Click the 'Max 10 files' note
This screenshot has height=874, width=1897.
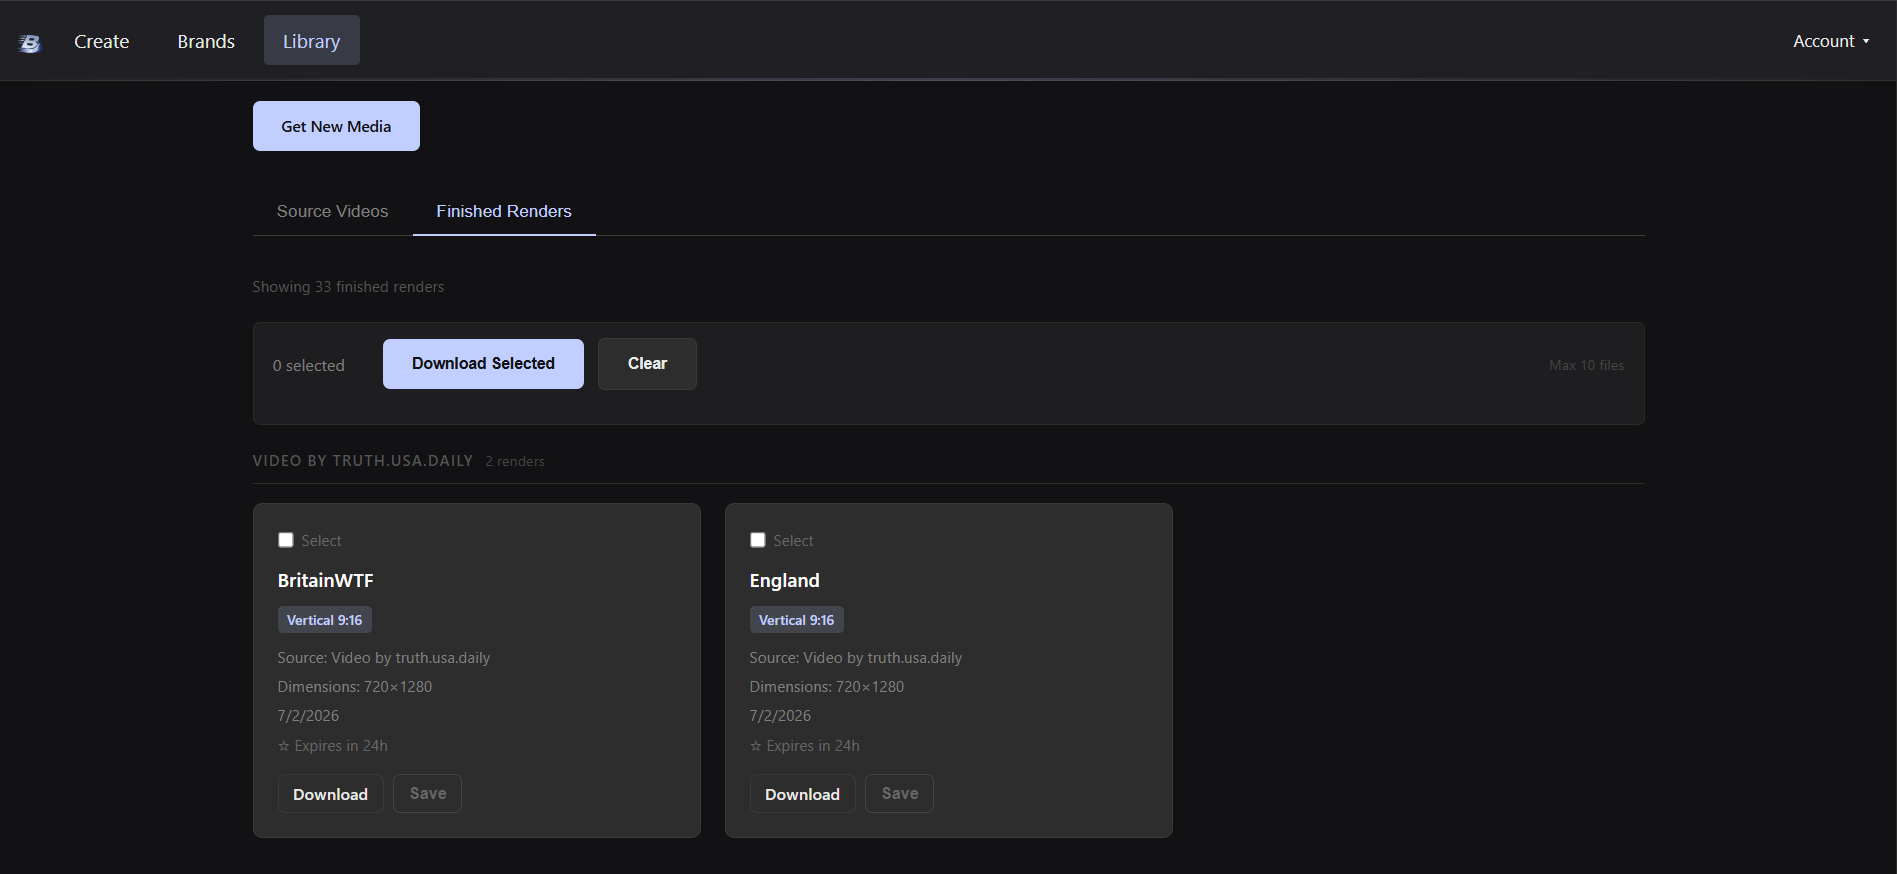pyautogui.click(x=1587, y=366)
